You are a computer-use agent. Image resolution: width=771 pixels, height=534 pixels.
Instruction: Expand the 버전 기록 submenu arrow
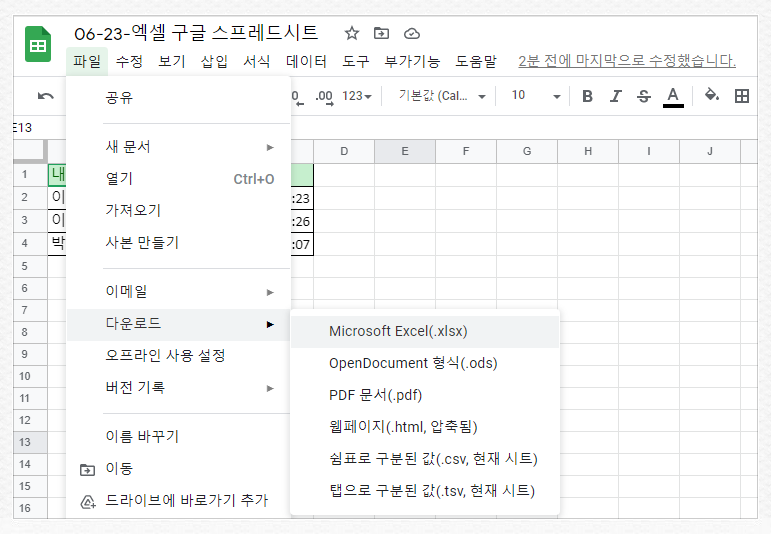270,388
